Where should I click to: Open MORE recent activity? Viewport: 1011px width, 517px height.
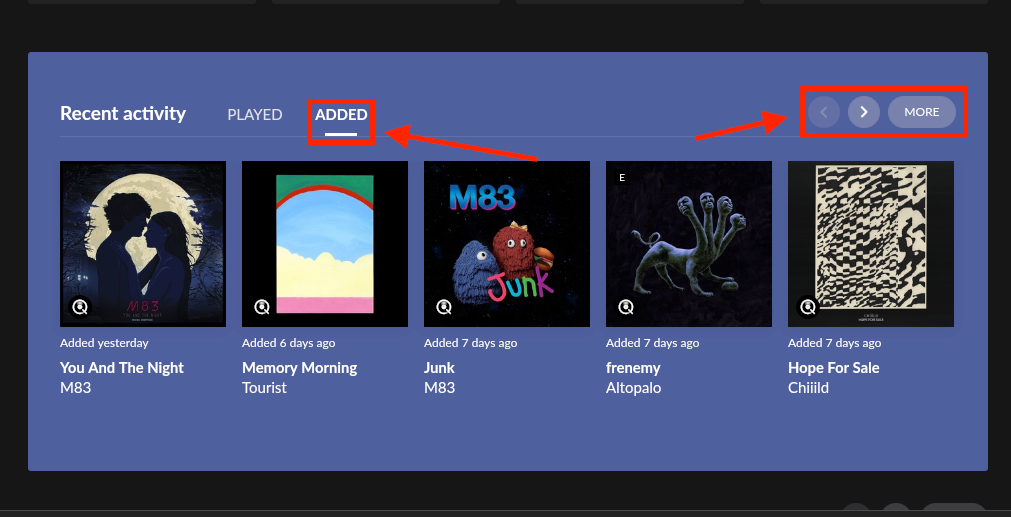click(921, 112)
